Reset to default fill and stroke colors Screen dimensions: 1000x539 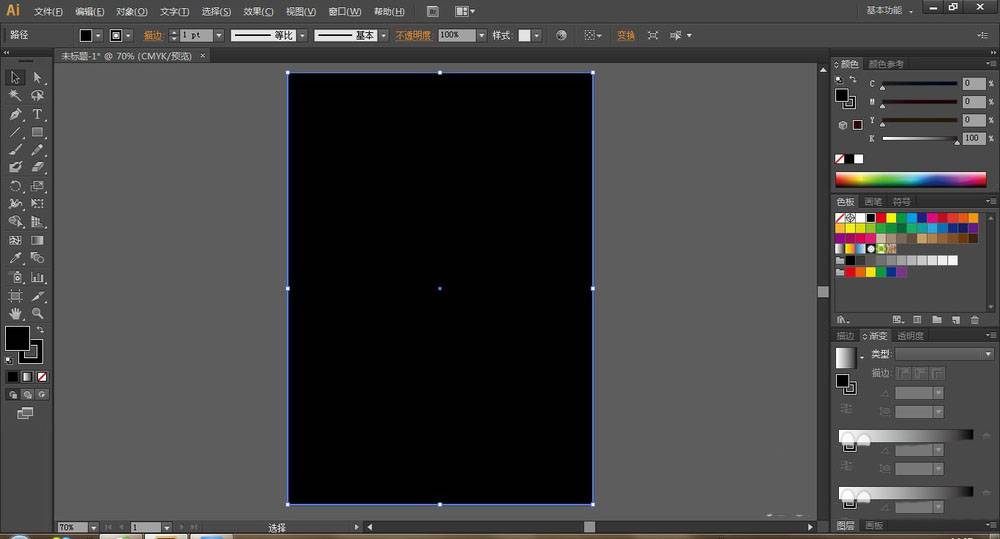tap(10, 359)
